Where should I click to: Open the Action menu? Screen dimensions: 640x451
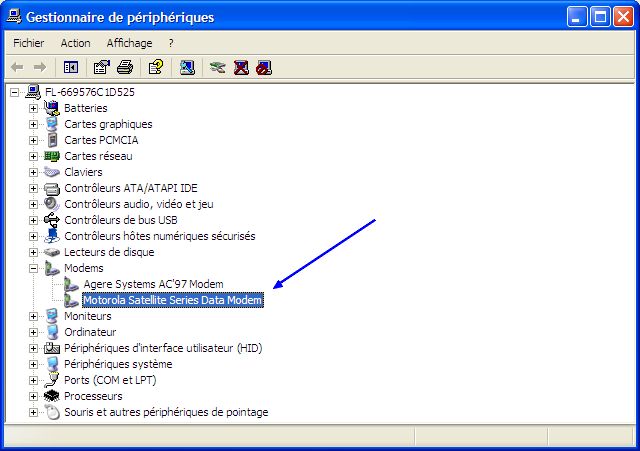click(76, 43)
